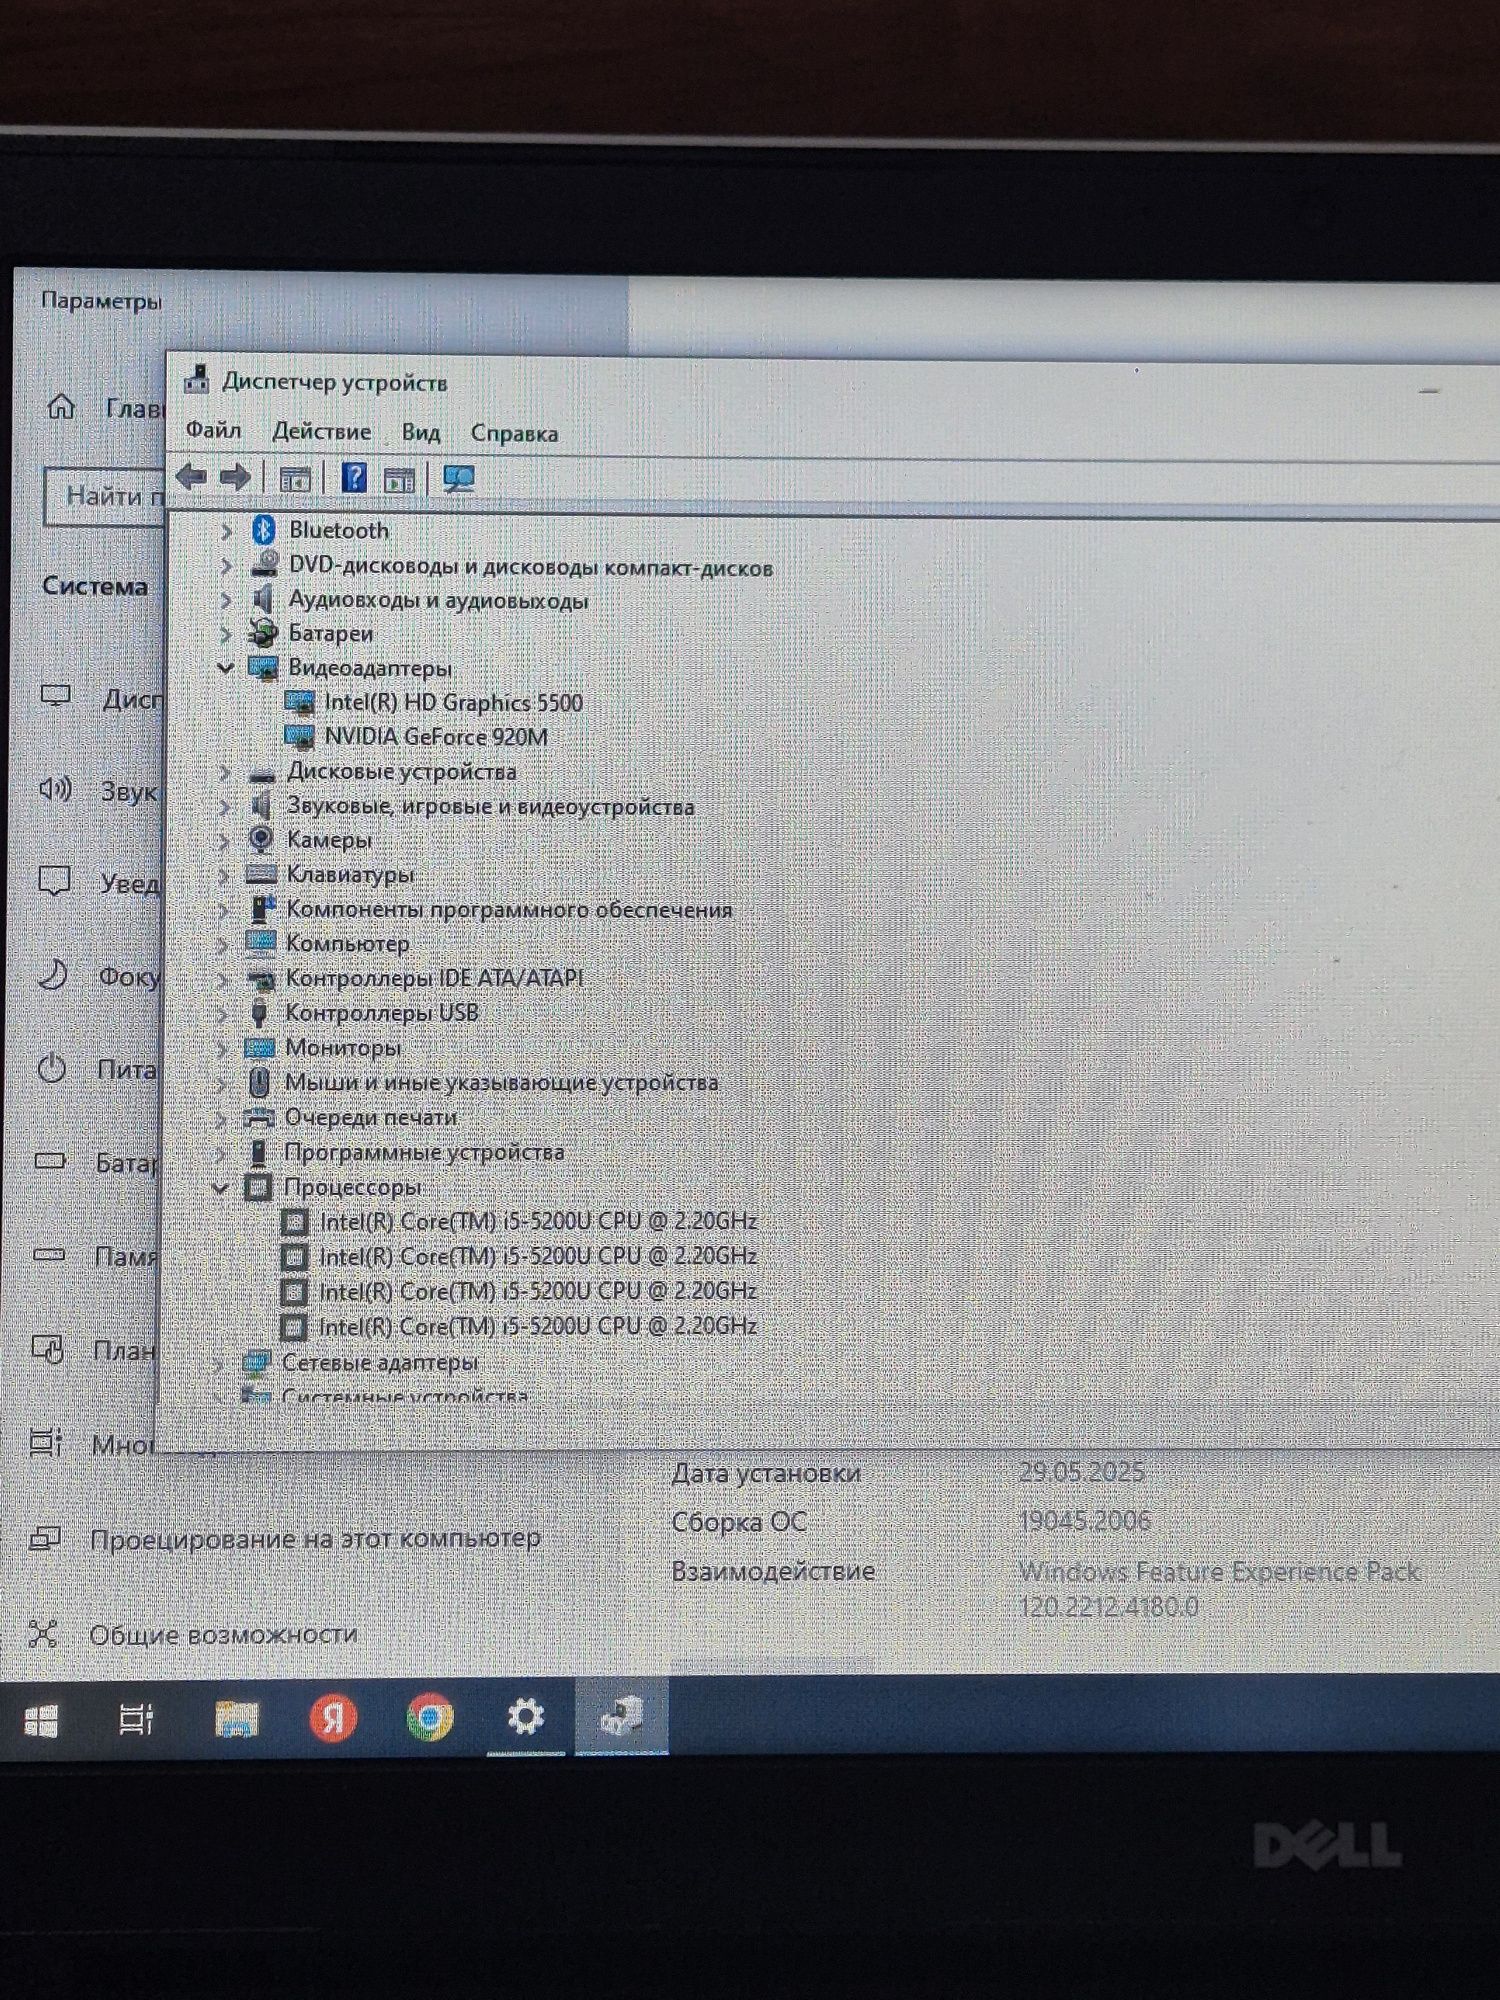Select the Intel(R) HD Graphics 5500 adapter
This screenshot has width=1500, height=2000.
pyautogui.click(x=453, y=702)
